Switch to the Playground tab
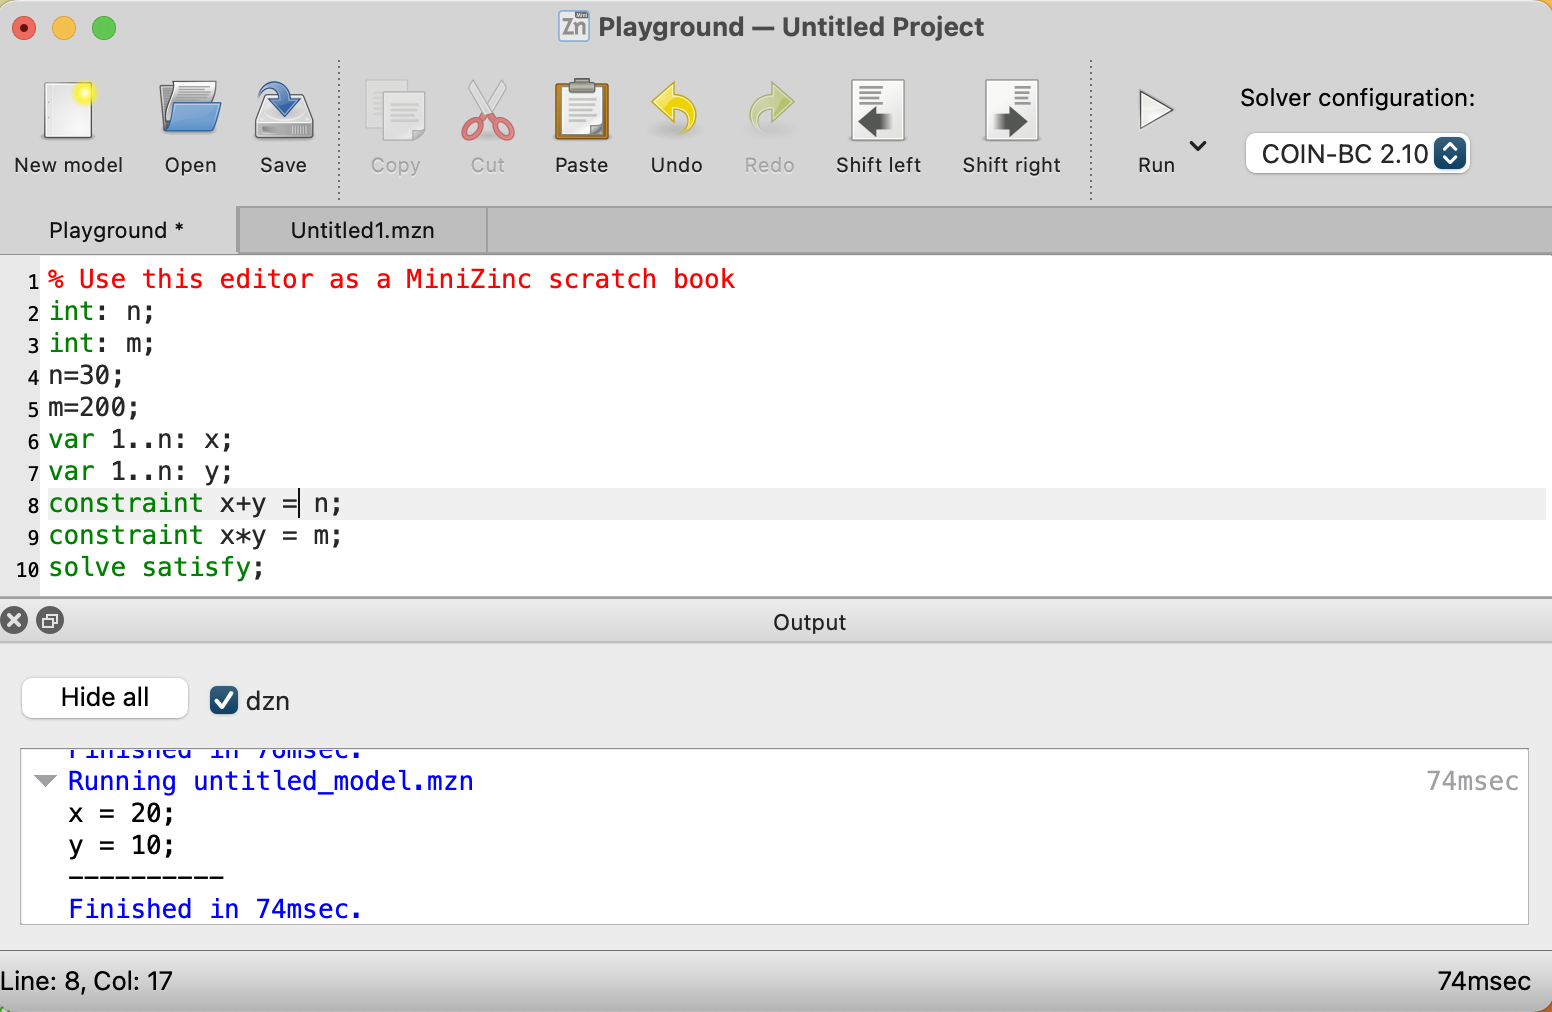This screenshot has height=1012, width=1552. pyautogui.click(x=117, y=231)
